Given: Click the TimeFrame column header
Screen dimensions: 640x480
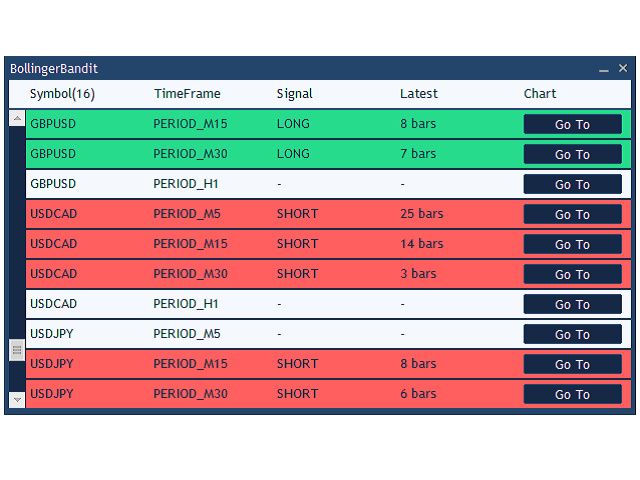Looking at the screenshot, I should pyautogui.click(x=187, y=94).
